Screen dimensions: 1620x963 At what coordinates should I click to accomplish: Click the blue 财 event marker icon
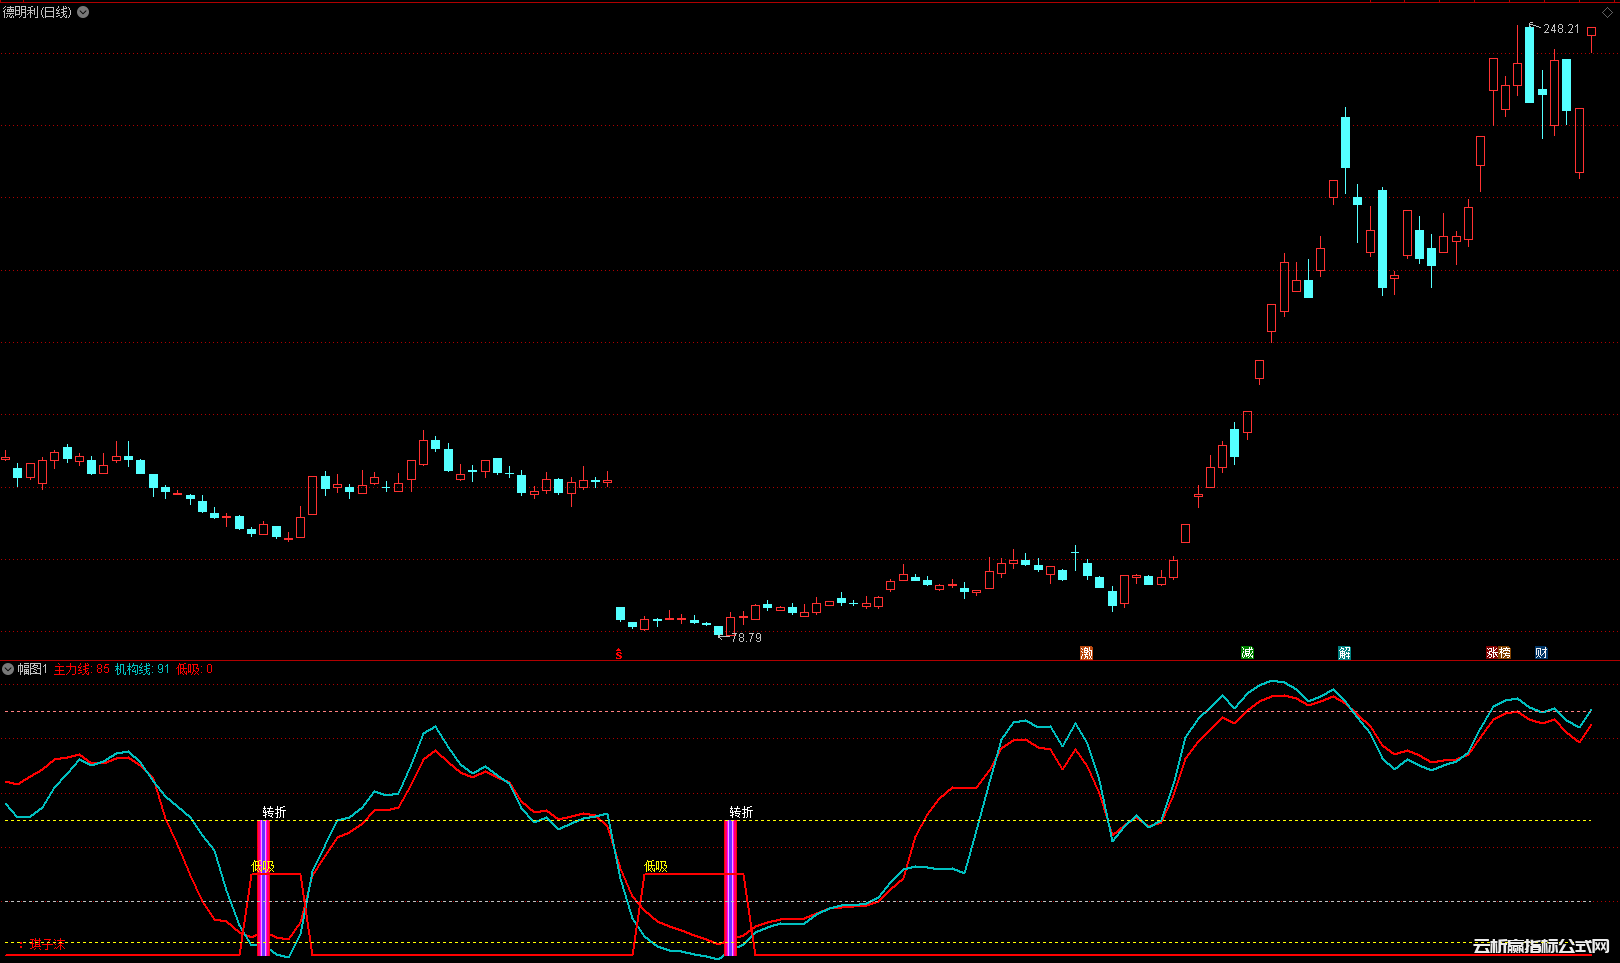click(x=1541, y=653)
